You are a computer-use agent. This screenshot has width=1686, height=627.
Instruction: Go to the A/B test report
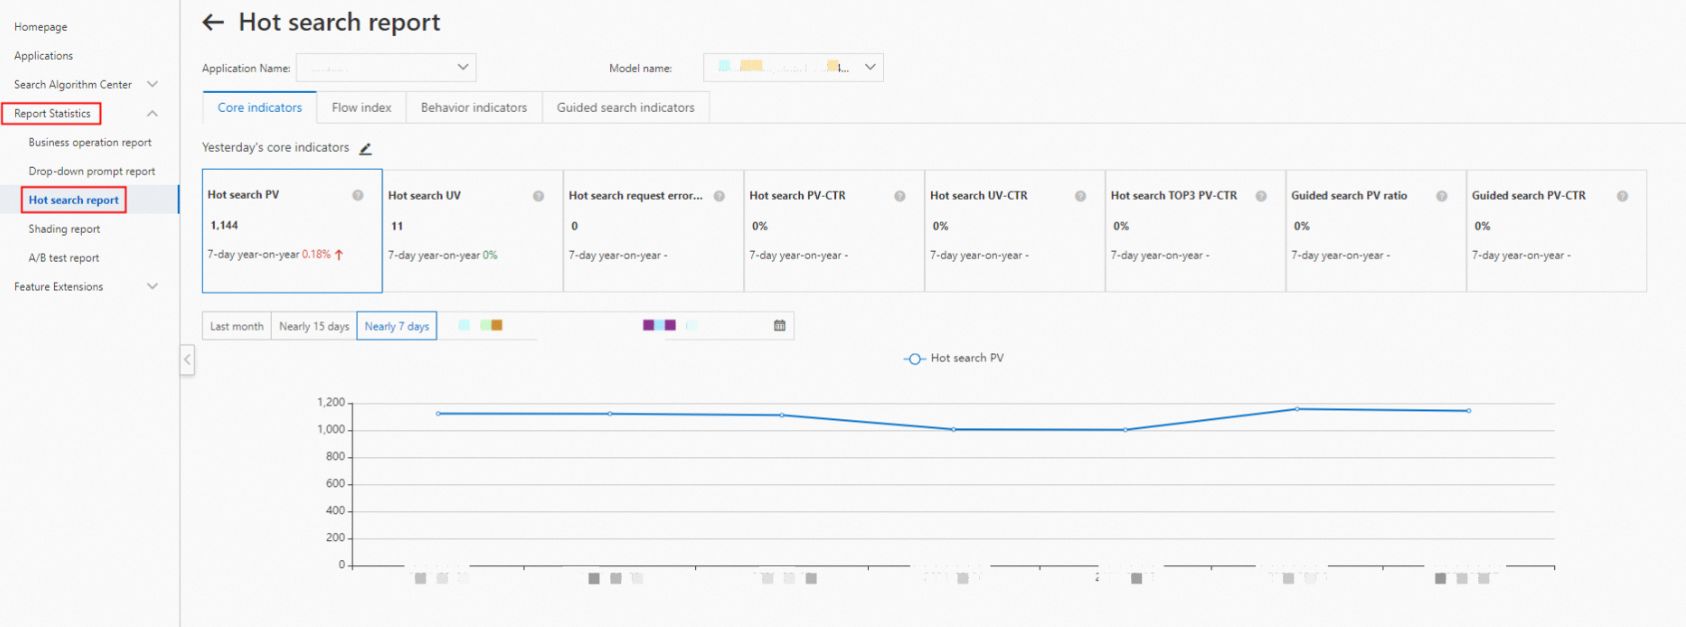click(64, 258)
